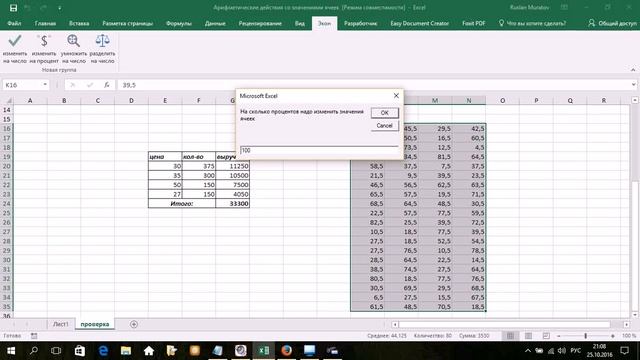Click the horizontal scrollbar right arrow
Viewport: 640px width, 360px height.
[626, 324]
